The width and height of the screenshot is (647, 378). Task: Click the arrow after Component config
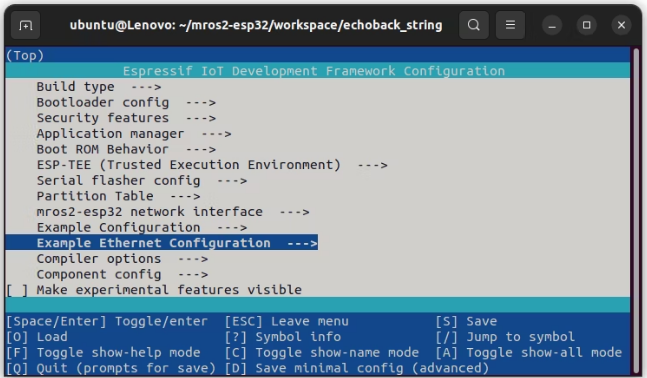[193, 275]
